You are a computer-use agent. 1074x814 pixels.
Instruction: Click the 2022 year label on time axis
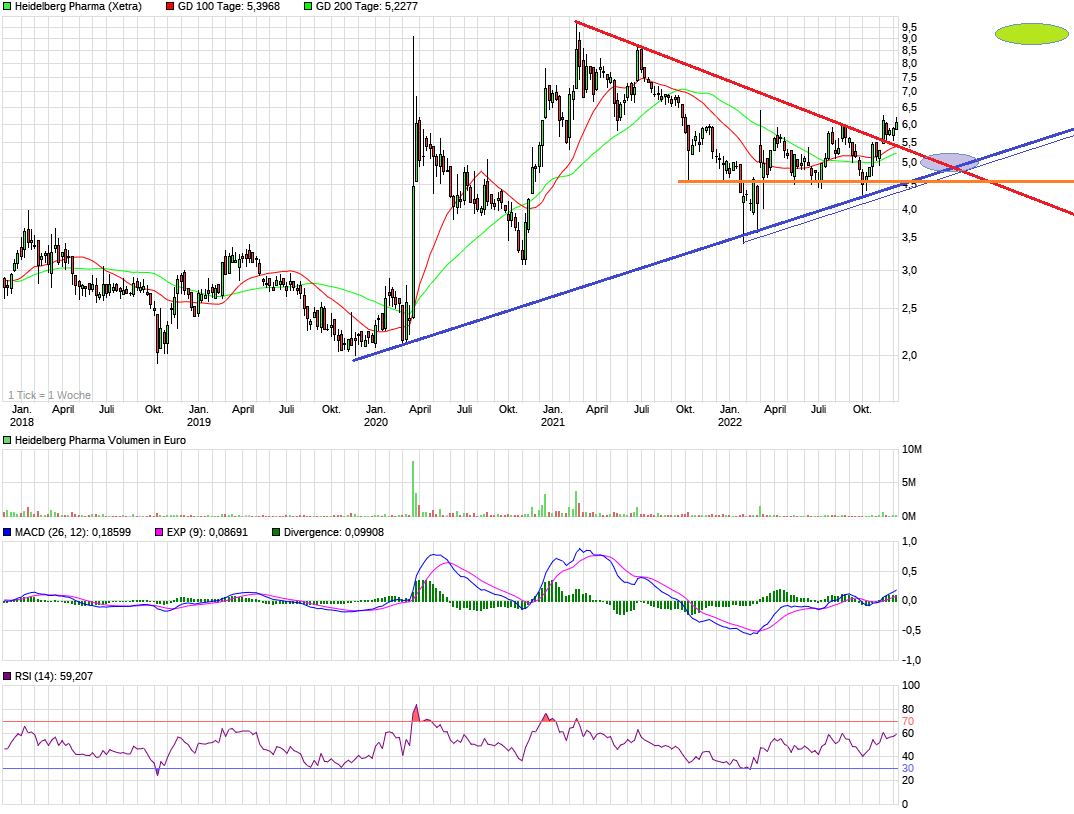point(729,422)
